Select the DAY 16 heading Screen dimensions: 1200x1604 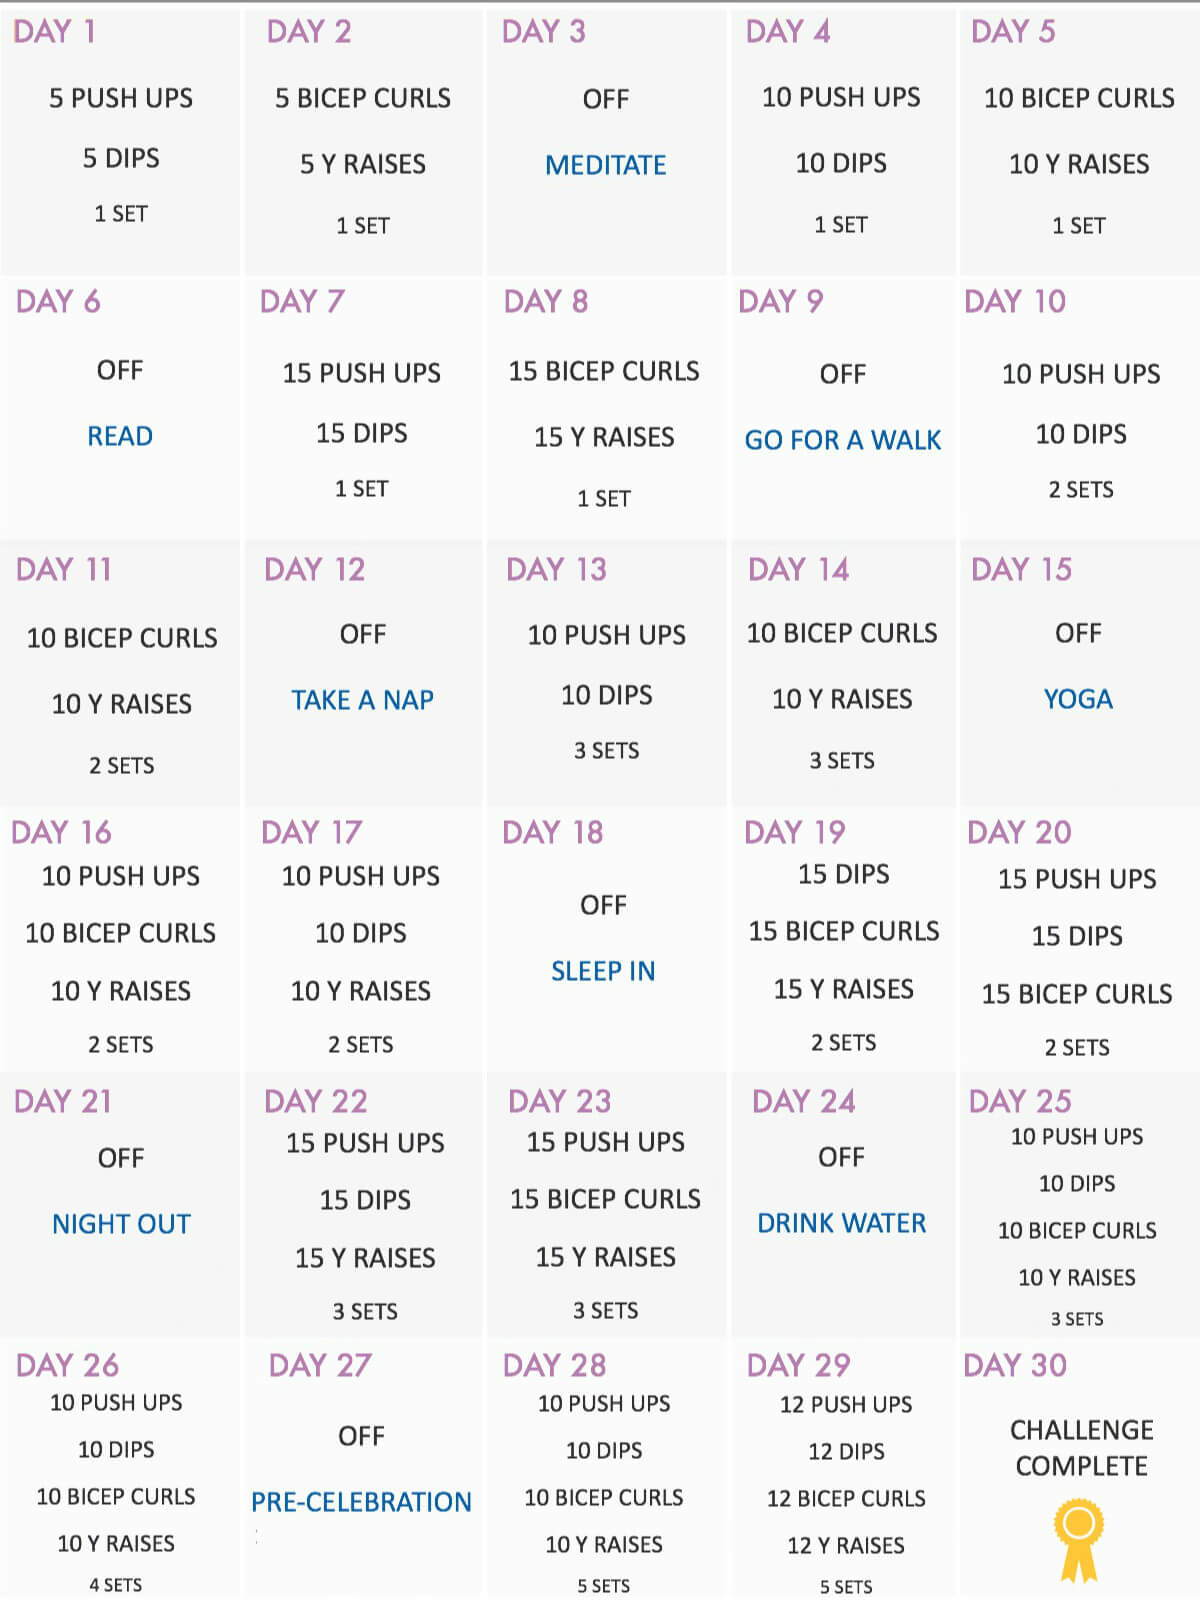61,833
